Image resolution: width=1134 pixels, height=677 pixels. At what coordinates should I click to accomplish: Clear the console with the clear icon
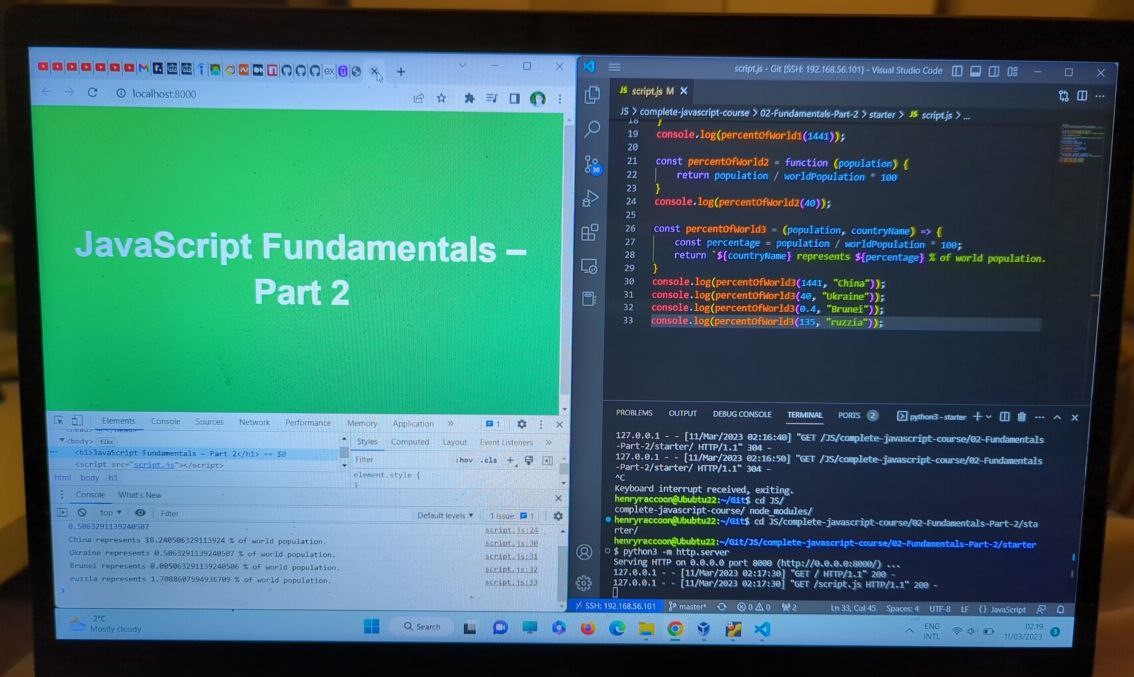[82, 513]
